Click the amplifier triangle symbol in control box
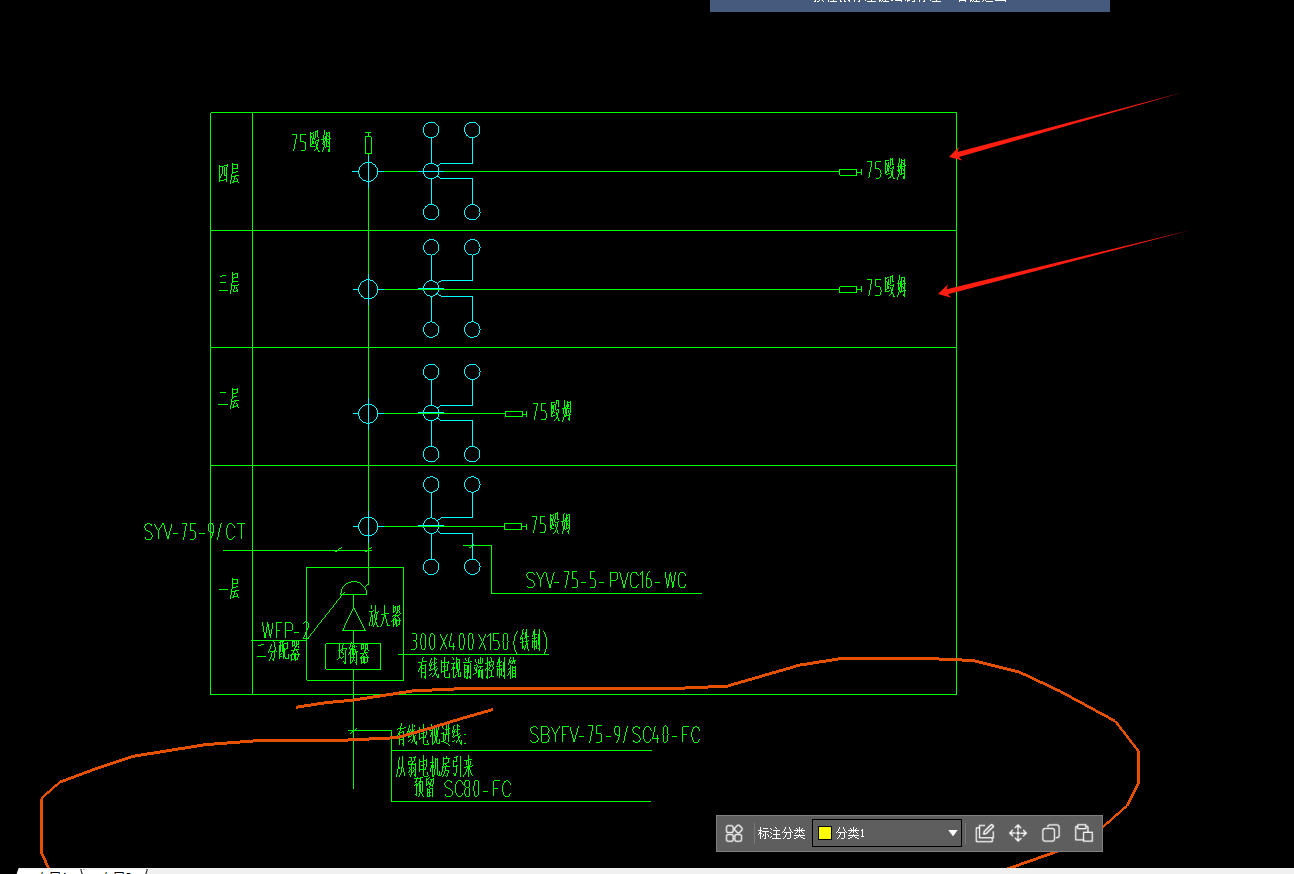The image size is (1294, 874). coord(353,620)
